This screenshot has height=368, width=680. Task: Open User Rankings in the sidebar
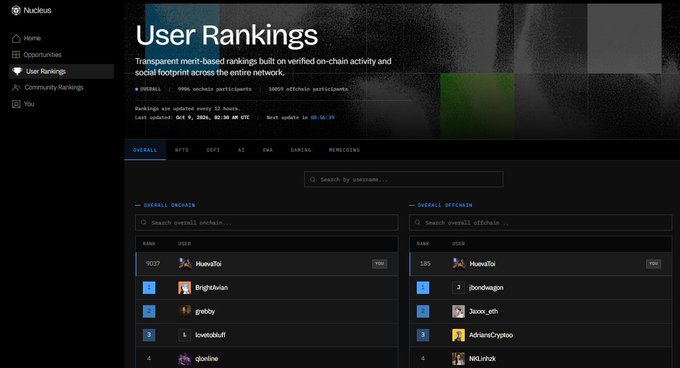61,71
